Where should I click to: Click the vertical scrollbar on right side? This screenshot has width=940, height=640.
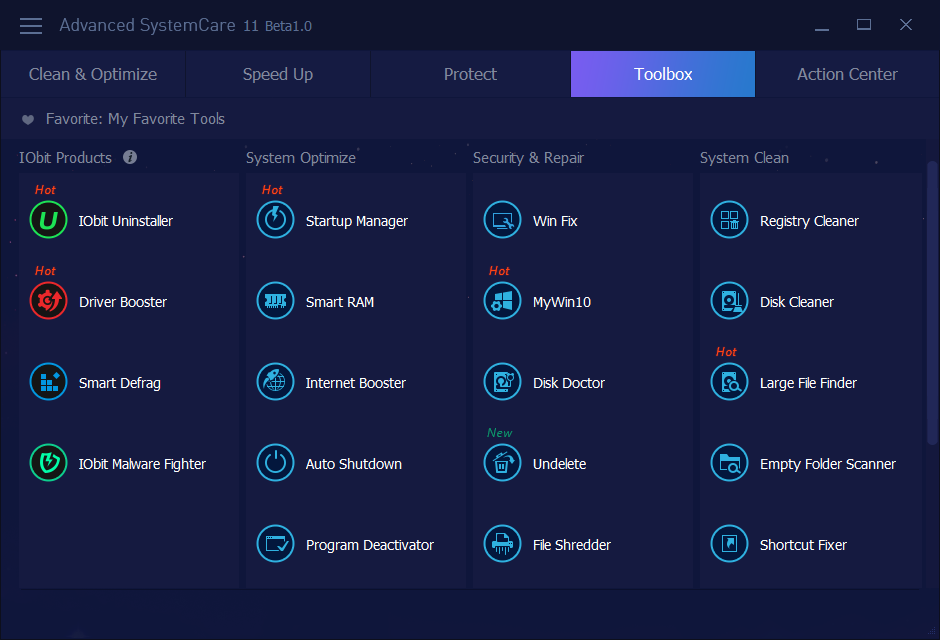coord(932,300)
